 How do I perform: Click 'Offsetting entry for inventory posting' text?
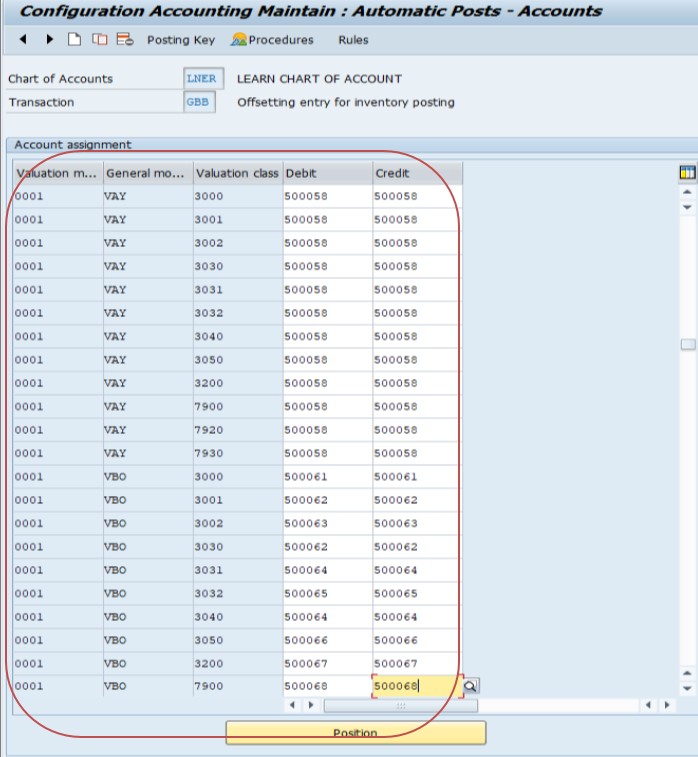(x=346, y=102)
